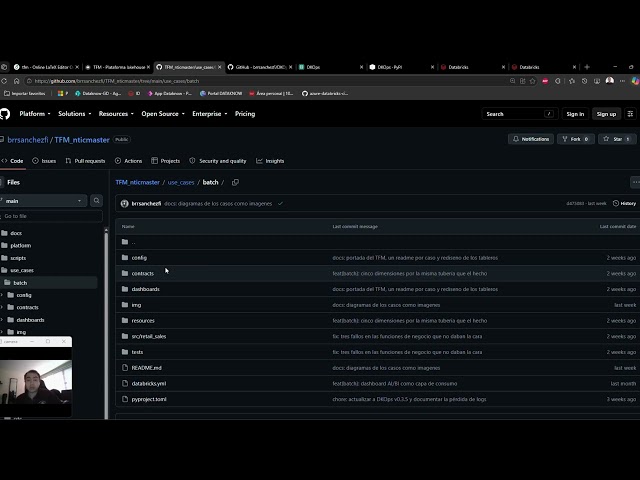Open the main branch dropdown

pos(43,201)
